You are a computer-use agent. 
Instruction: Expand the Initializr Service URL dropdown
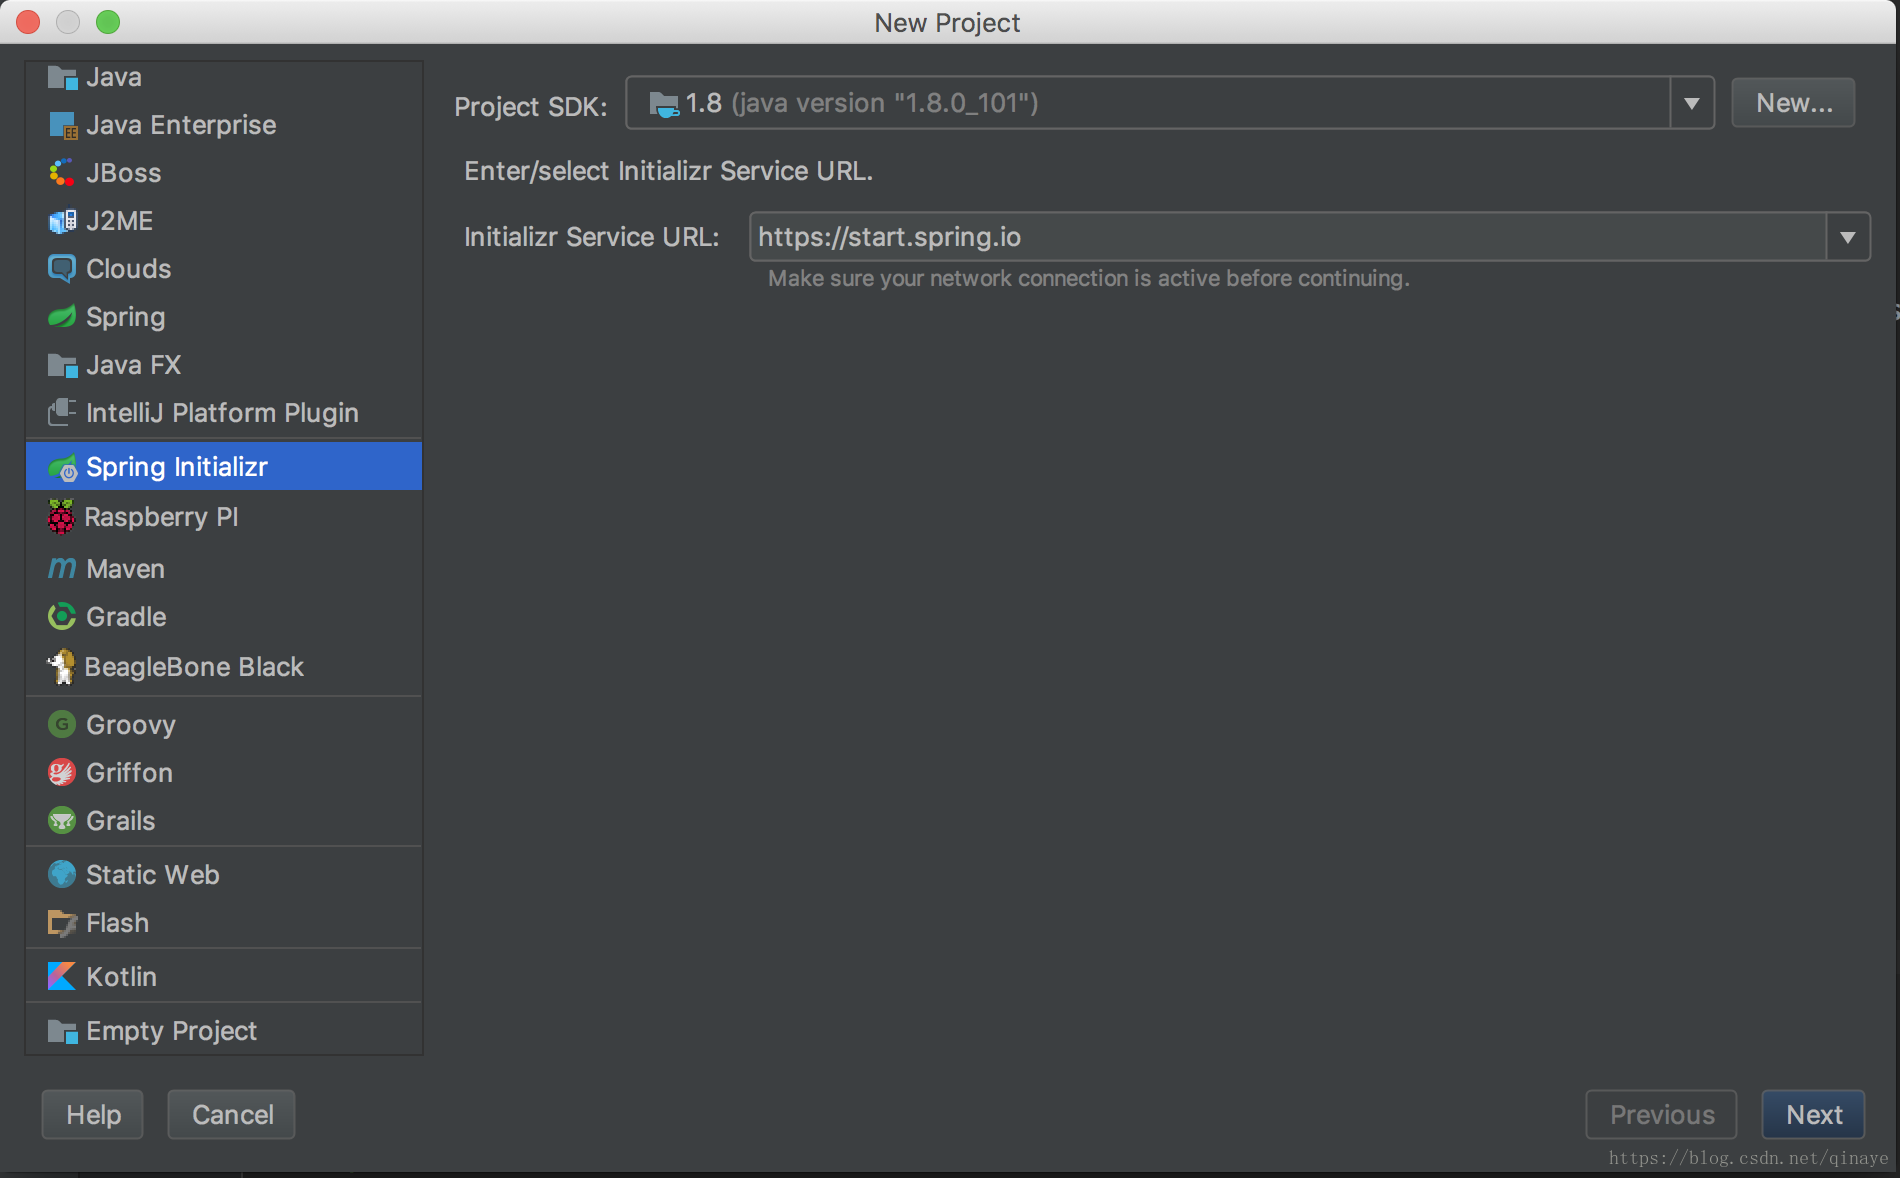click(1847, 237)
